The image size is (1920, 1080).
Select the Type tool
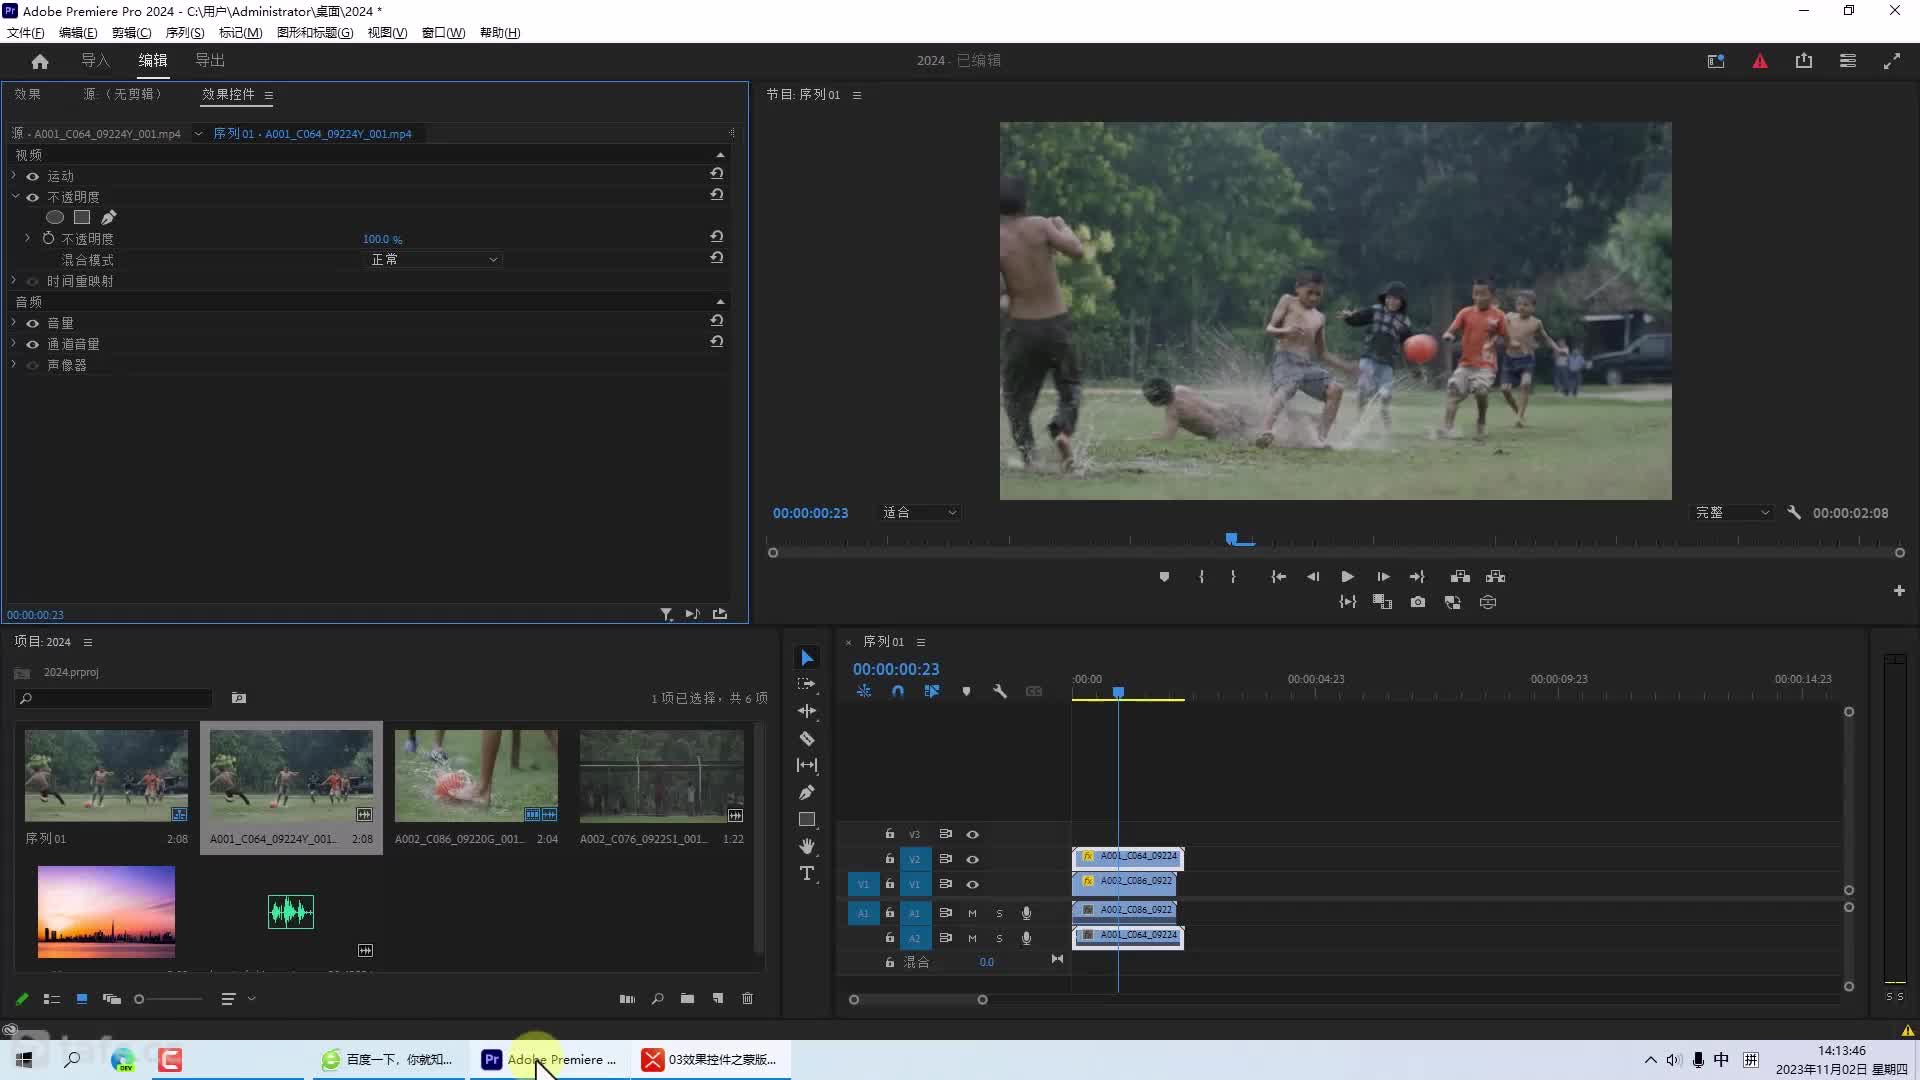807,873
